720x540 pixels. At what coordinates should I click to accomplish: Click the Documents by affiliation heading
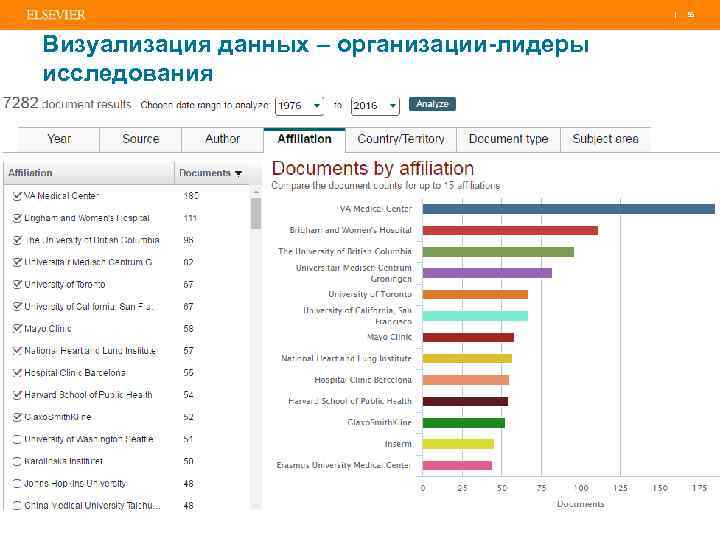pyautogui.click(x=372, y=169)
